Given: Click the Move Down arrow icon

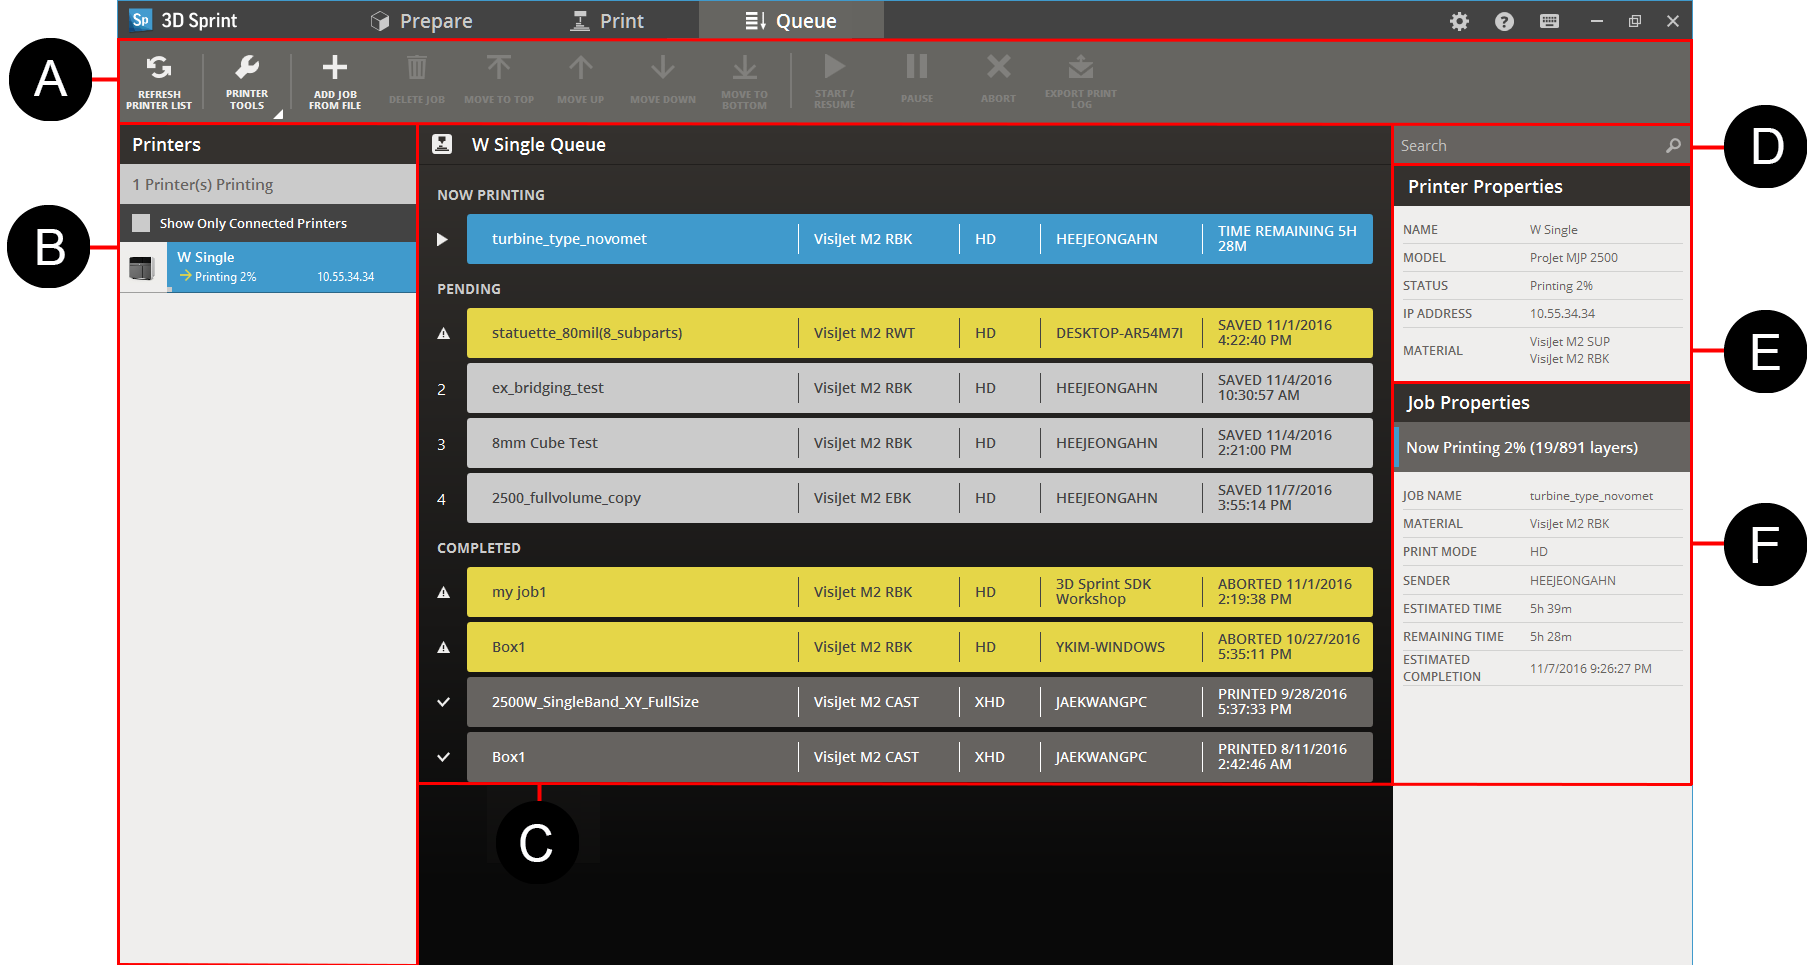Looking at the screenshot, I should point(663,67).
